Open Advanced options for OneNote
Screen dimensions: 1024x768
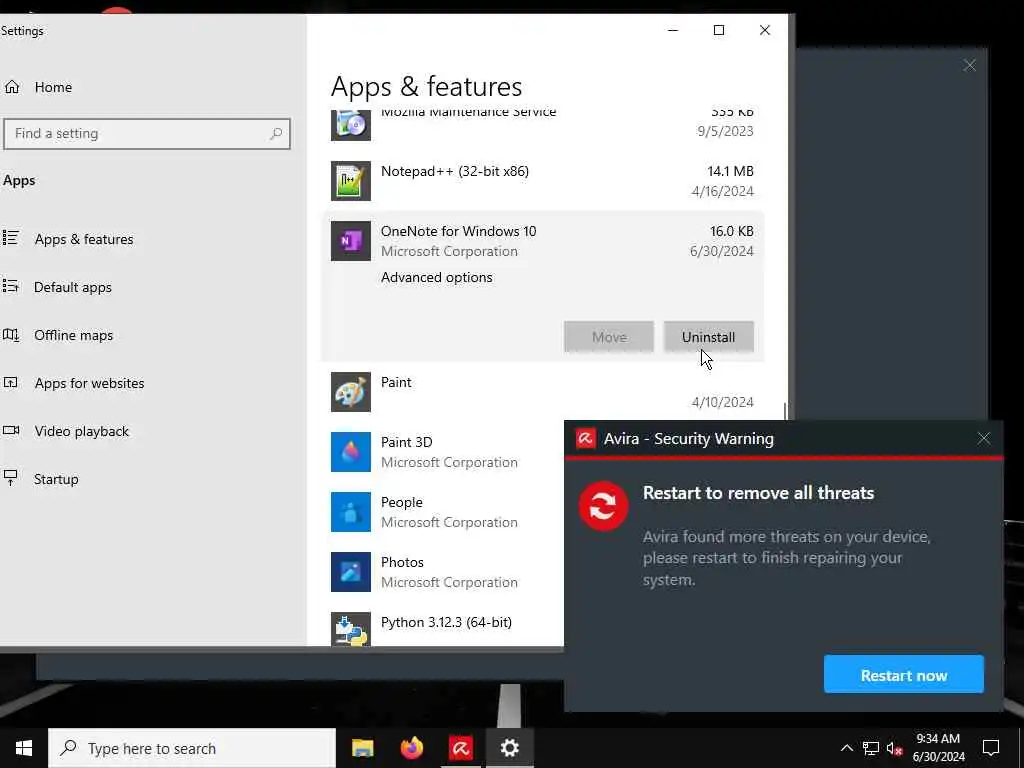tap(436, 278)
